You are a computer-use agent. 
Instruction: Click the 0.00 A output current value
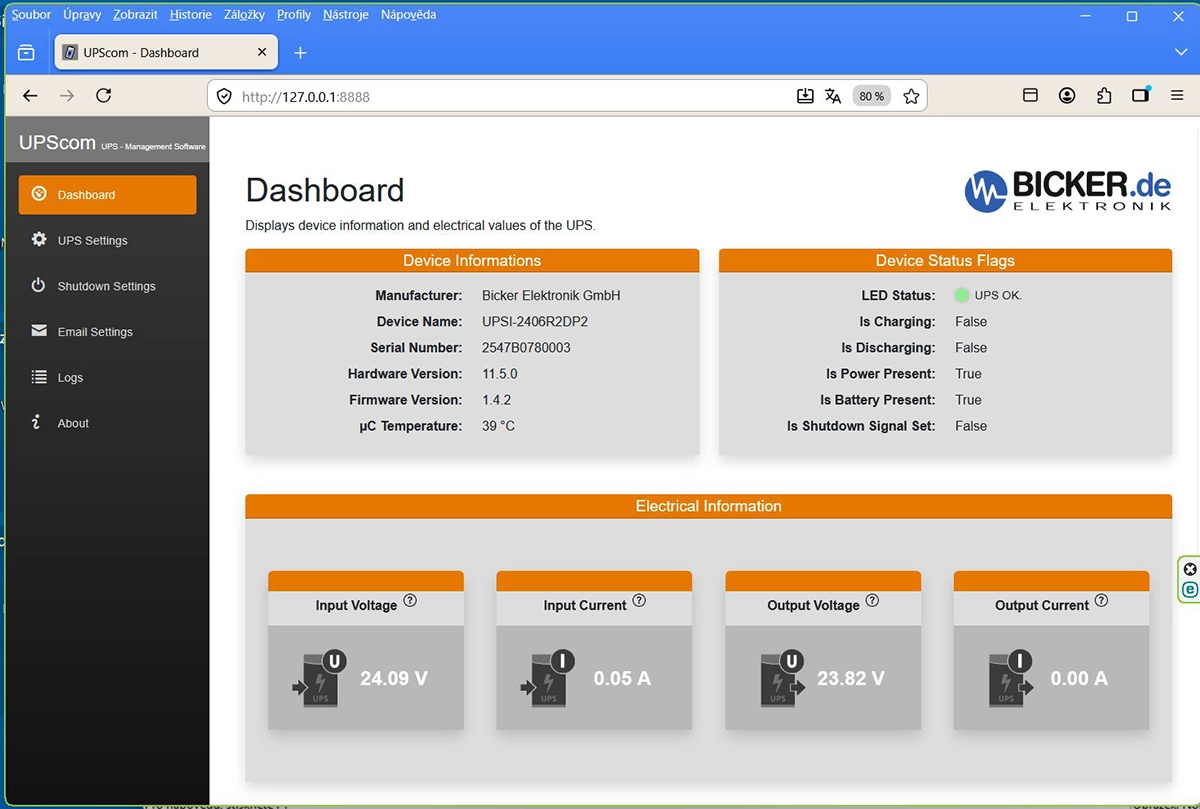click(1079, 678)
